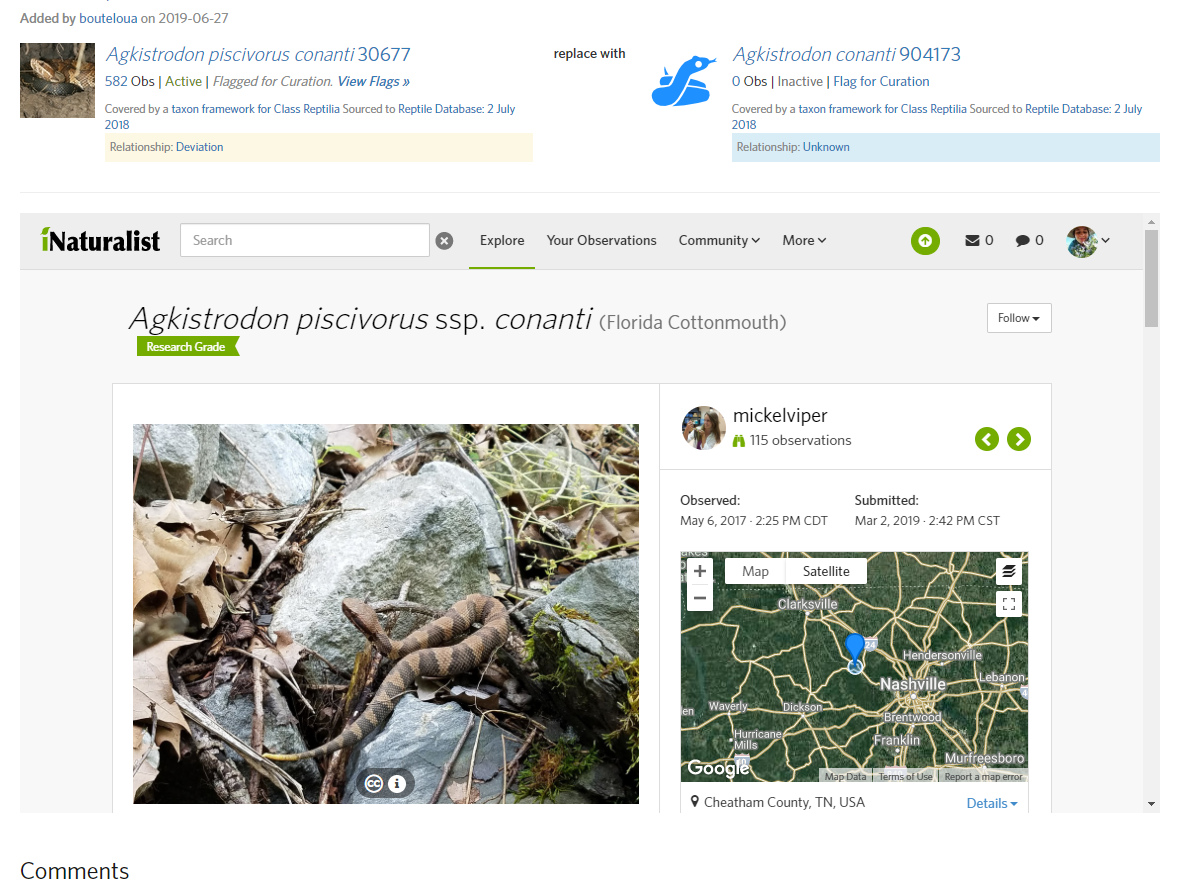
Task: Open left taxon framework for Class Reptilia link
Action: tap(256, 109)
